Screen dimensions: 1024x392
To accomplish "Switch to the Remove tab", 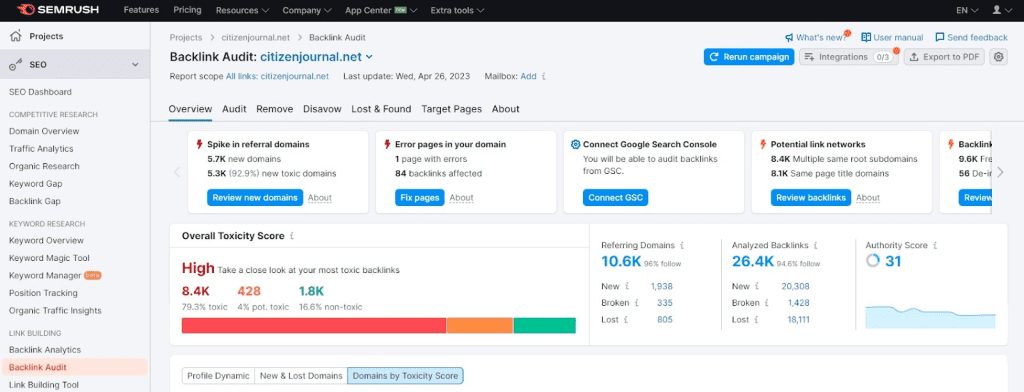I will 274,109.
